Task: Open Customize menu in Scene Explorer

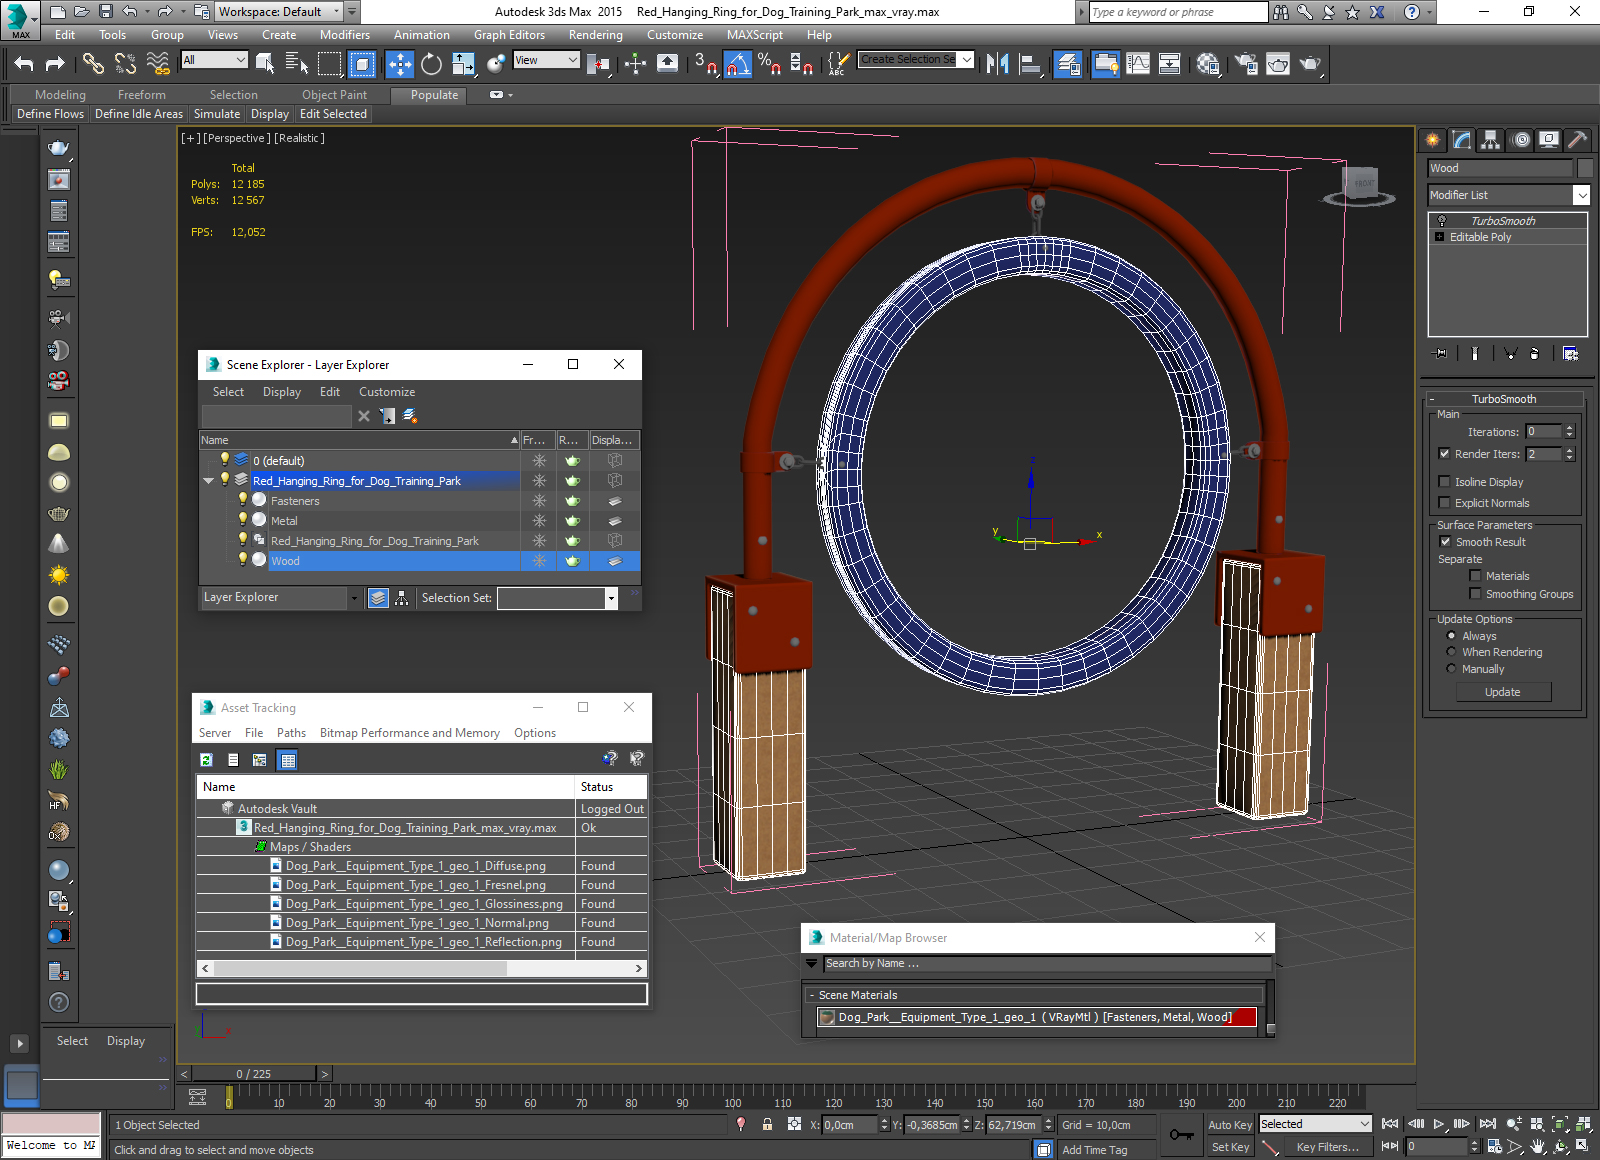Action: coord(387,392)
